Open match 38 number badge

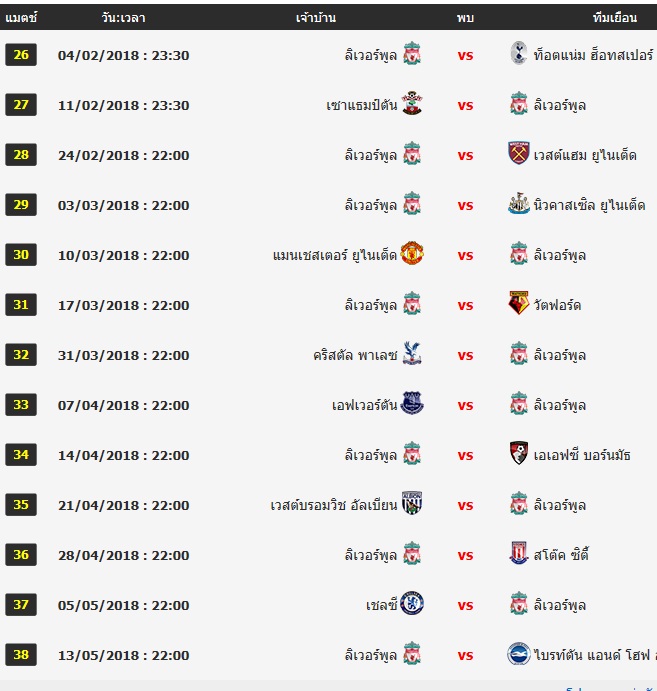21,655
